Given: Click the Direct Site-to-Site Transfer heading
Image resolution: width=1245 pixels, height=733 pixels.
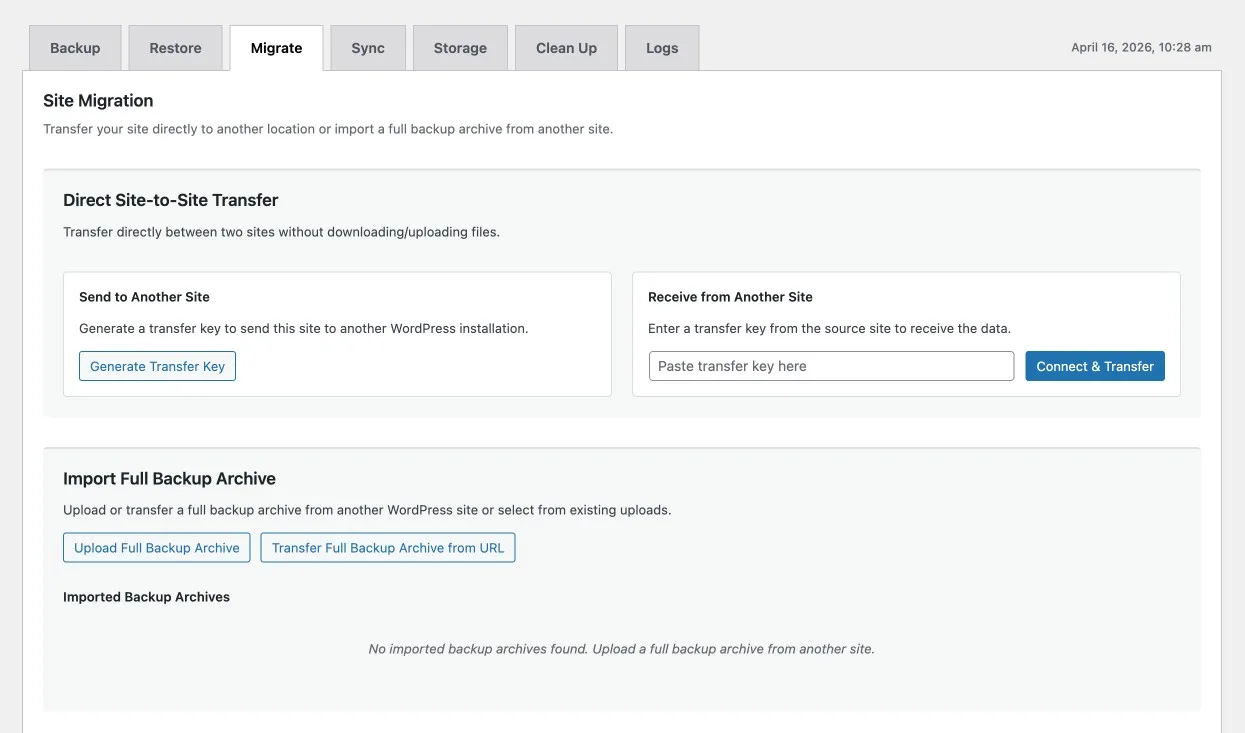Looking at the screenshot, I should pyautogui.click(x=171, y=200).
